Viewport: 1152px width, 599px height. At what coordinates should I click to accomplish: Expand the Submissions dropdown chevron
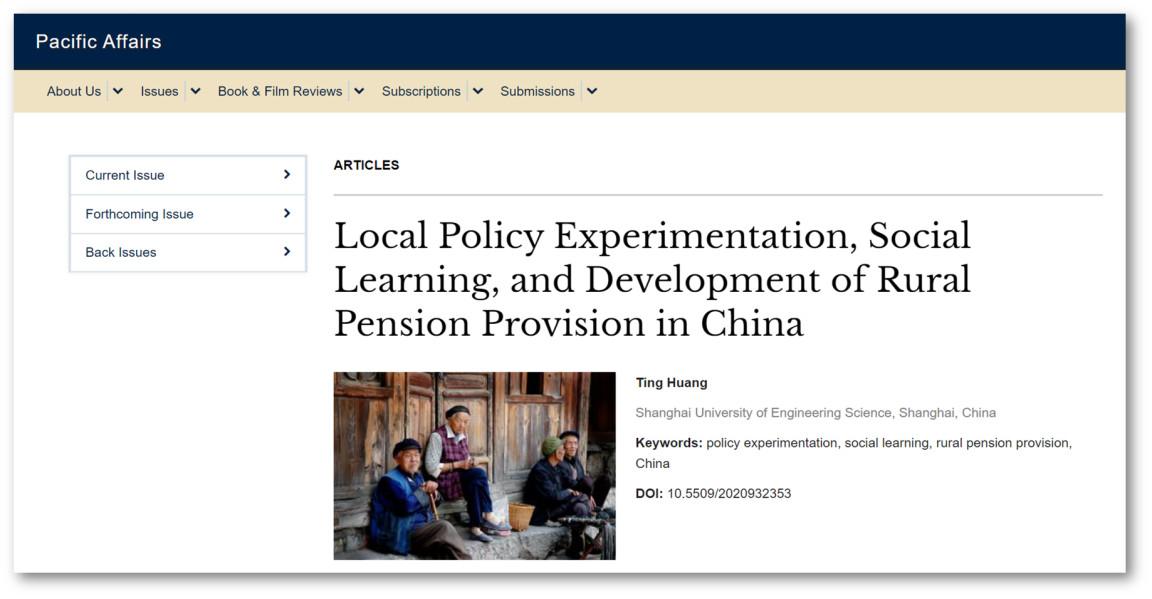(x=592, y=91)
